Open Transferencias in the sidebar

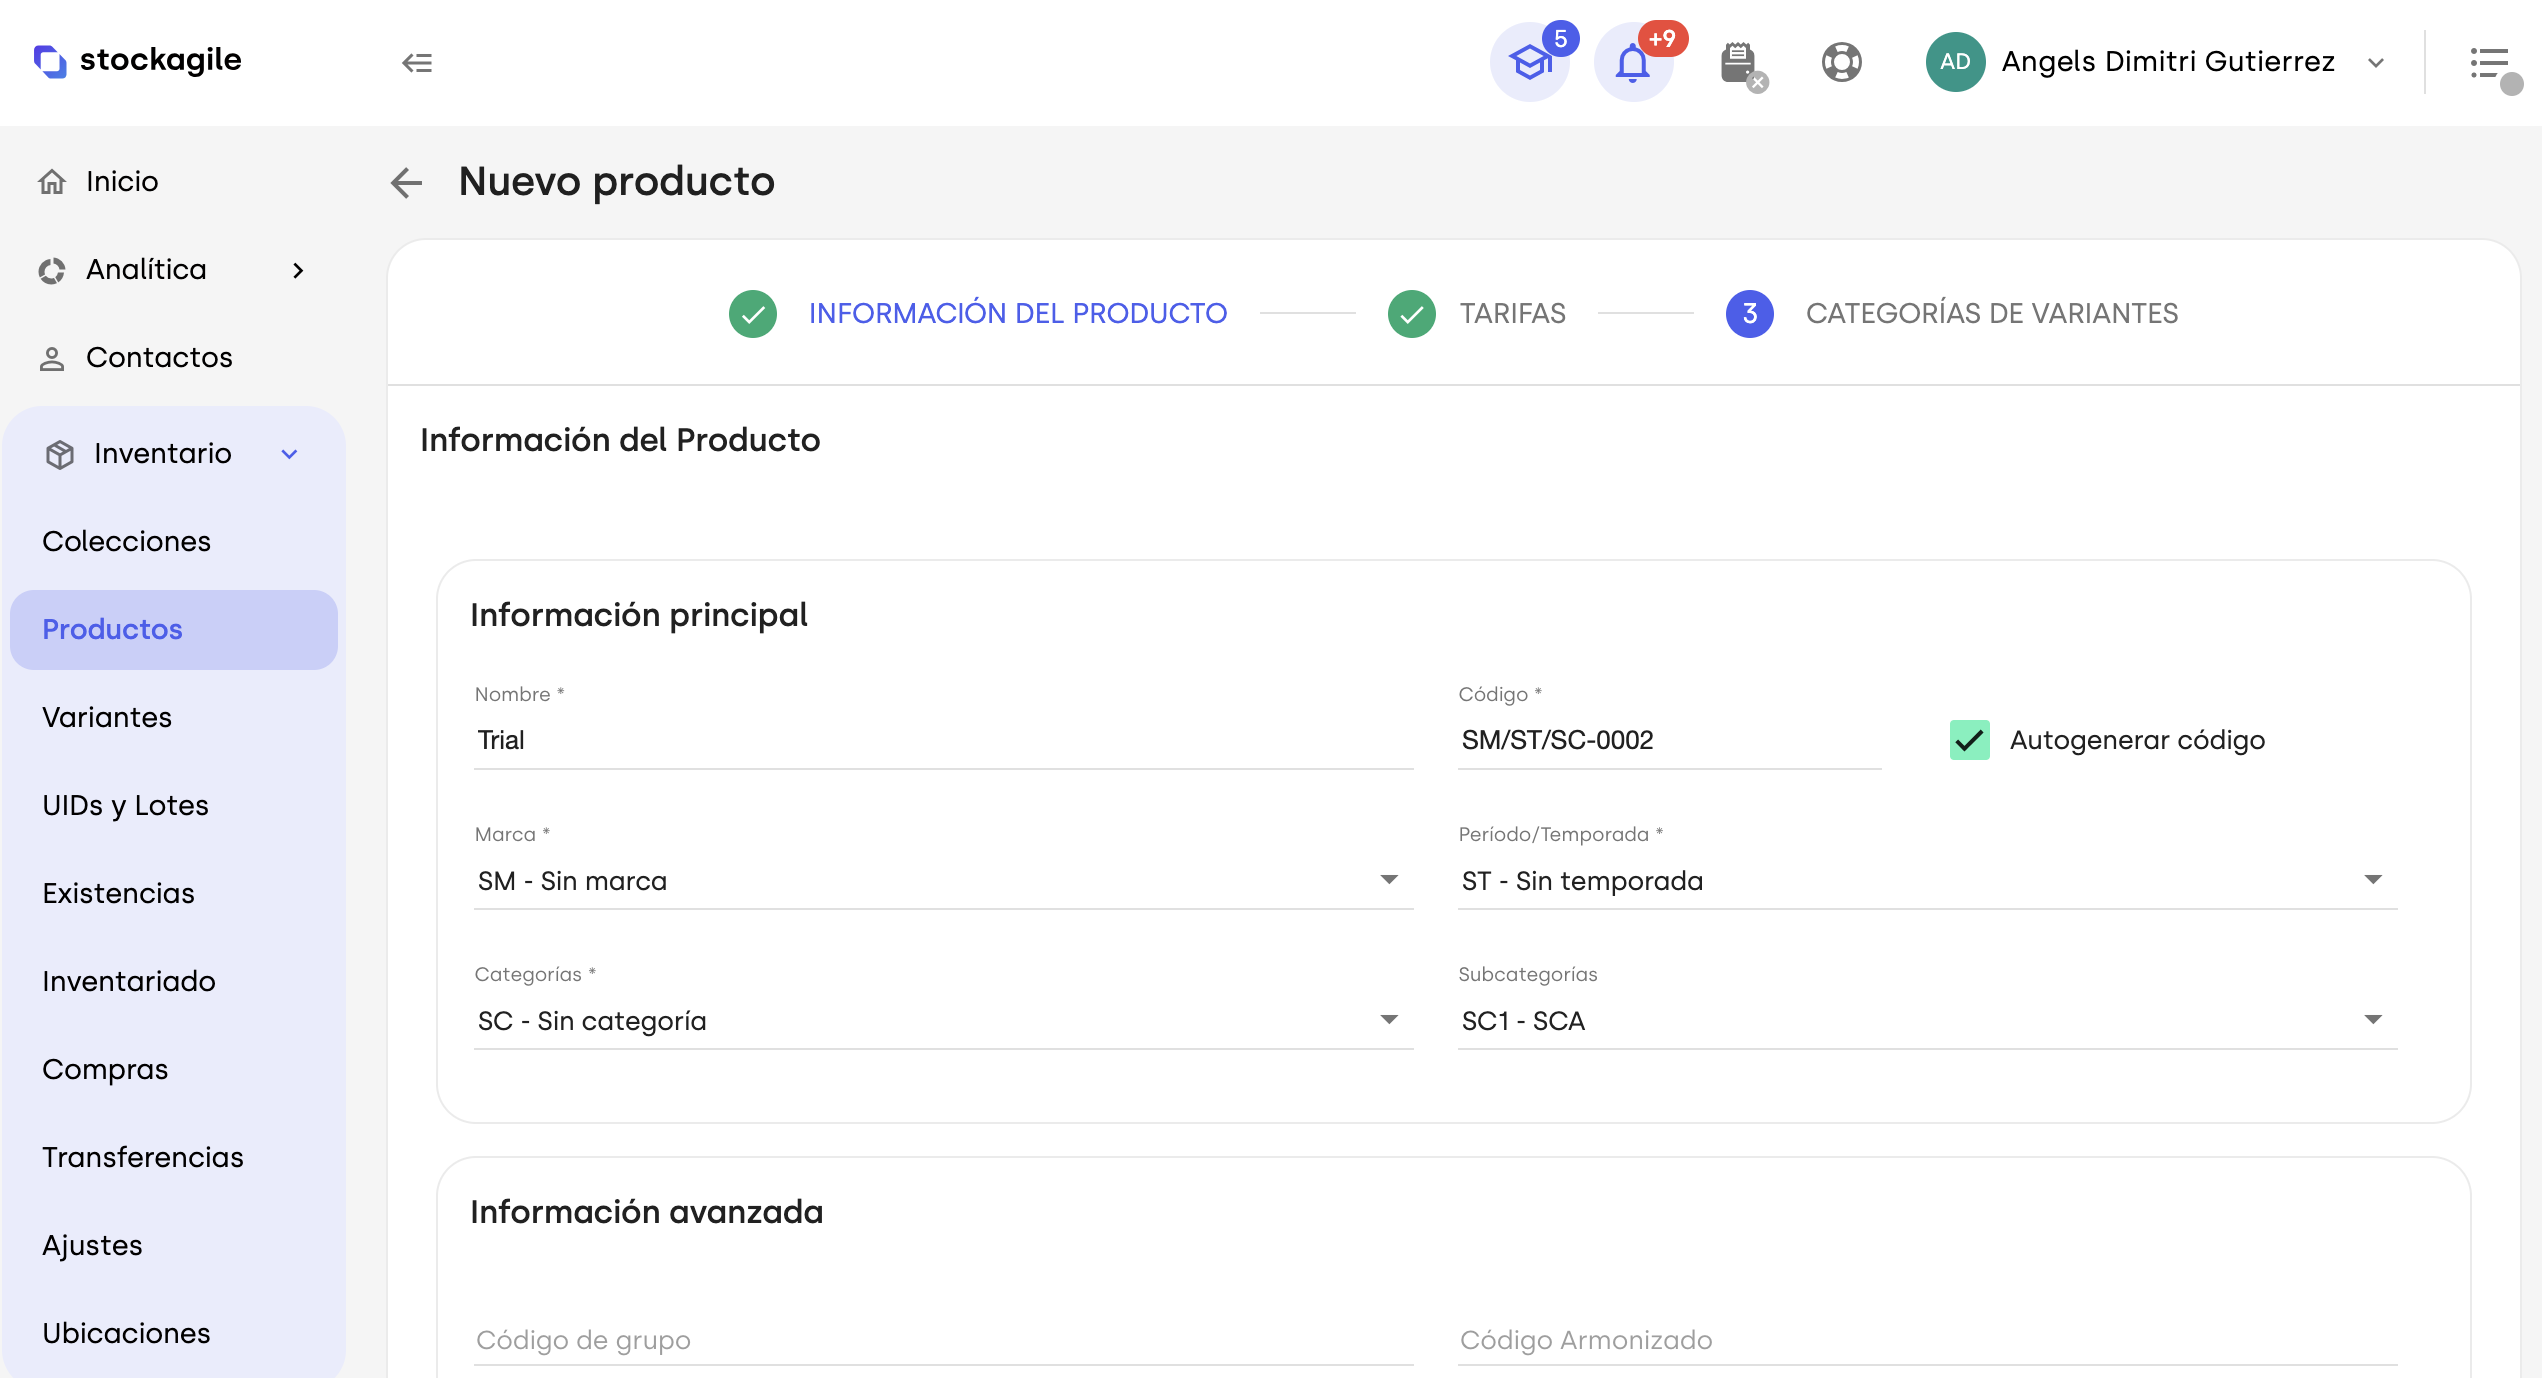pyautogui.click(x=143, y=1158)
